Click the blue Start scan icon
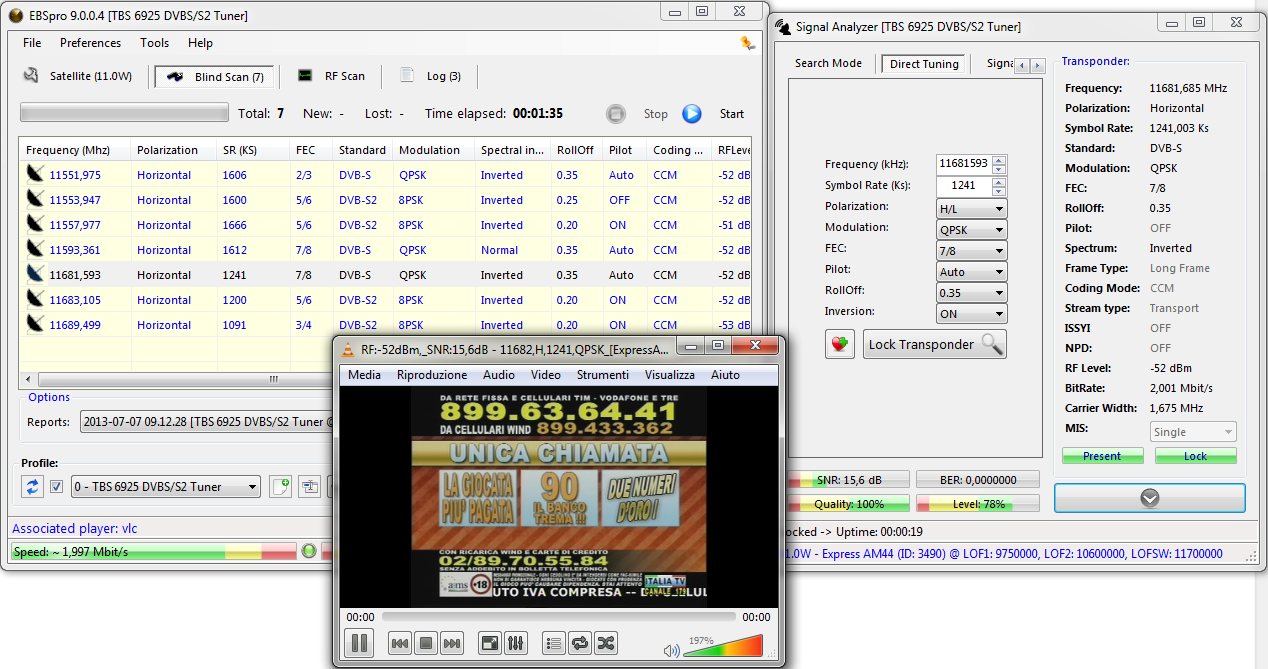Image resolution: width=1268 pixels, height=669 pixels. (692, 114)
